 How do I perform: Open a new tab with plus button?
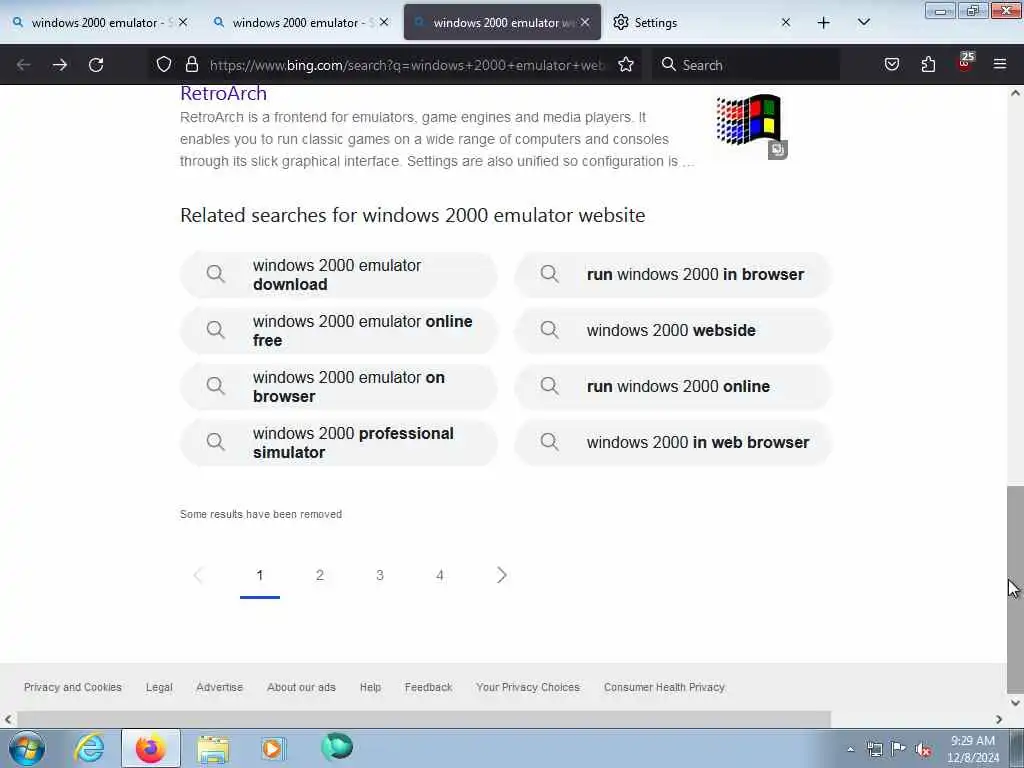(x=824, y=23)
